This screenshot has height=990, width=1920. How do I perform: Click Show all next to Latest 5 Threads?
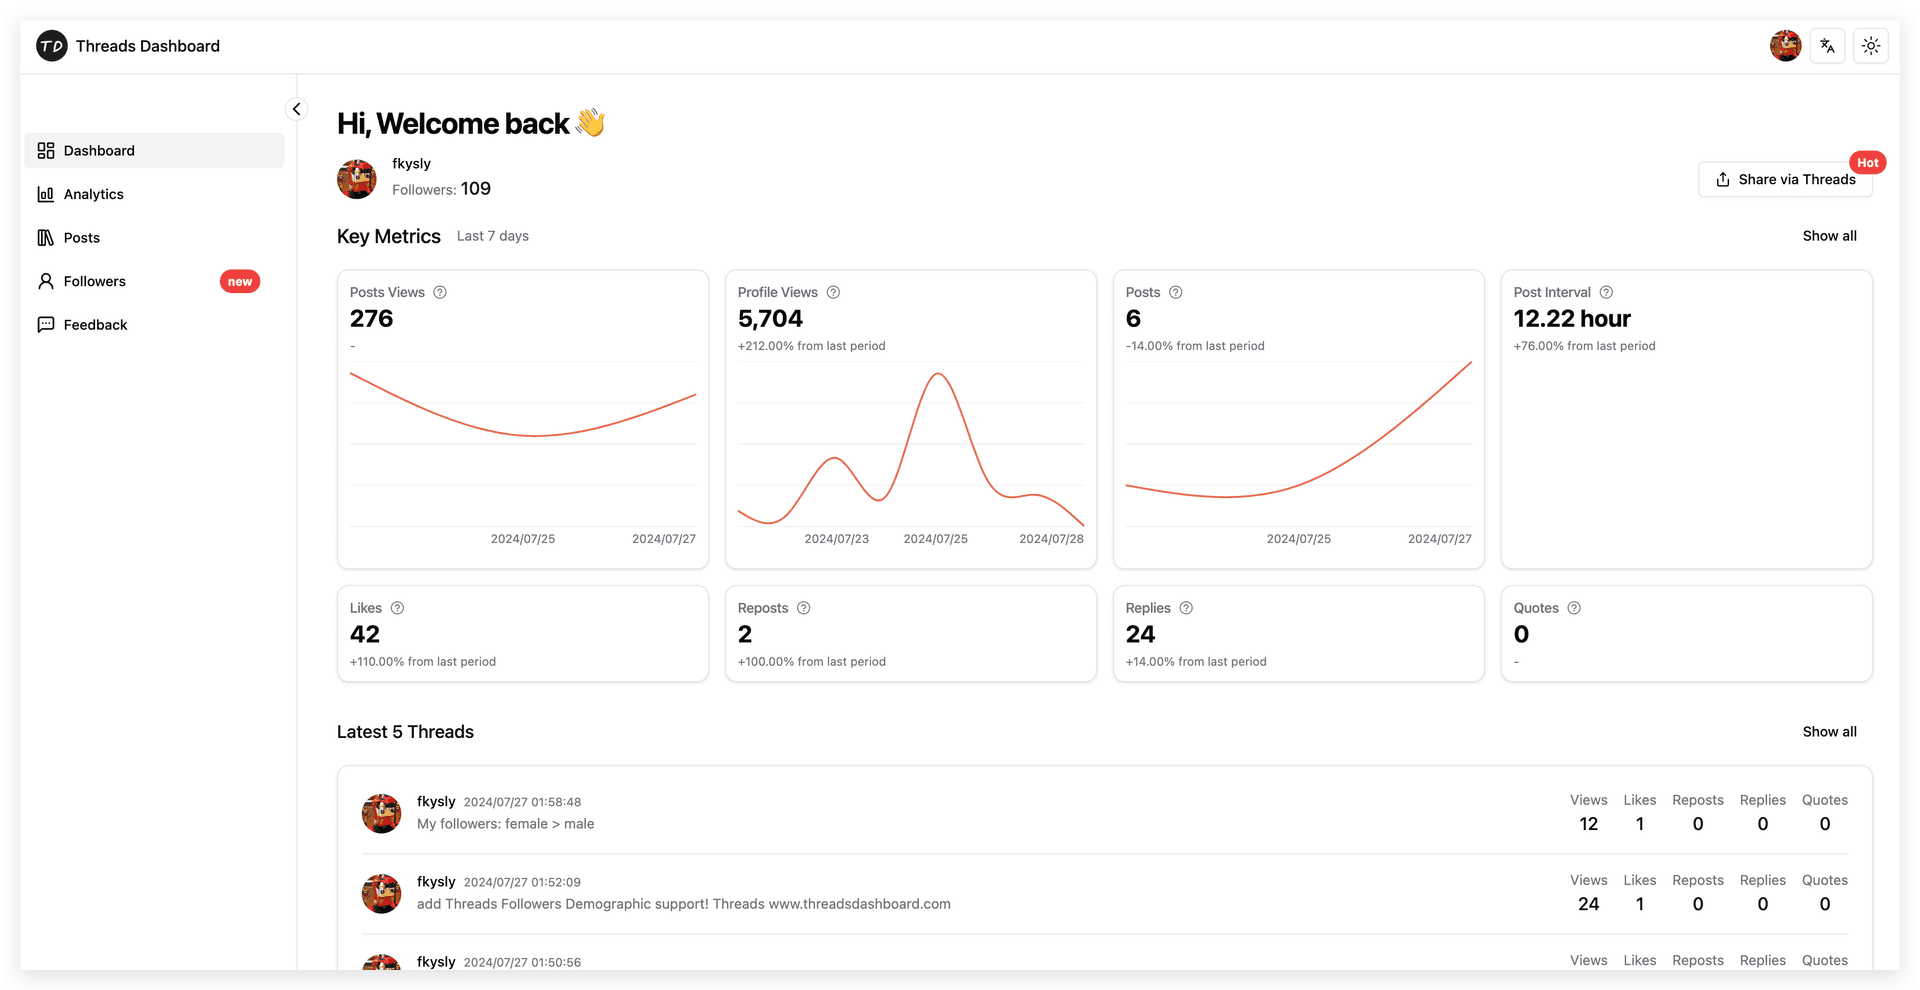tap(1829, 732)
